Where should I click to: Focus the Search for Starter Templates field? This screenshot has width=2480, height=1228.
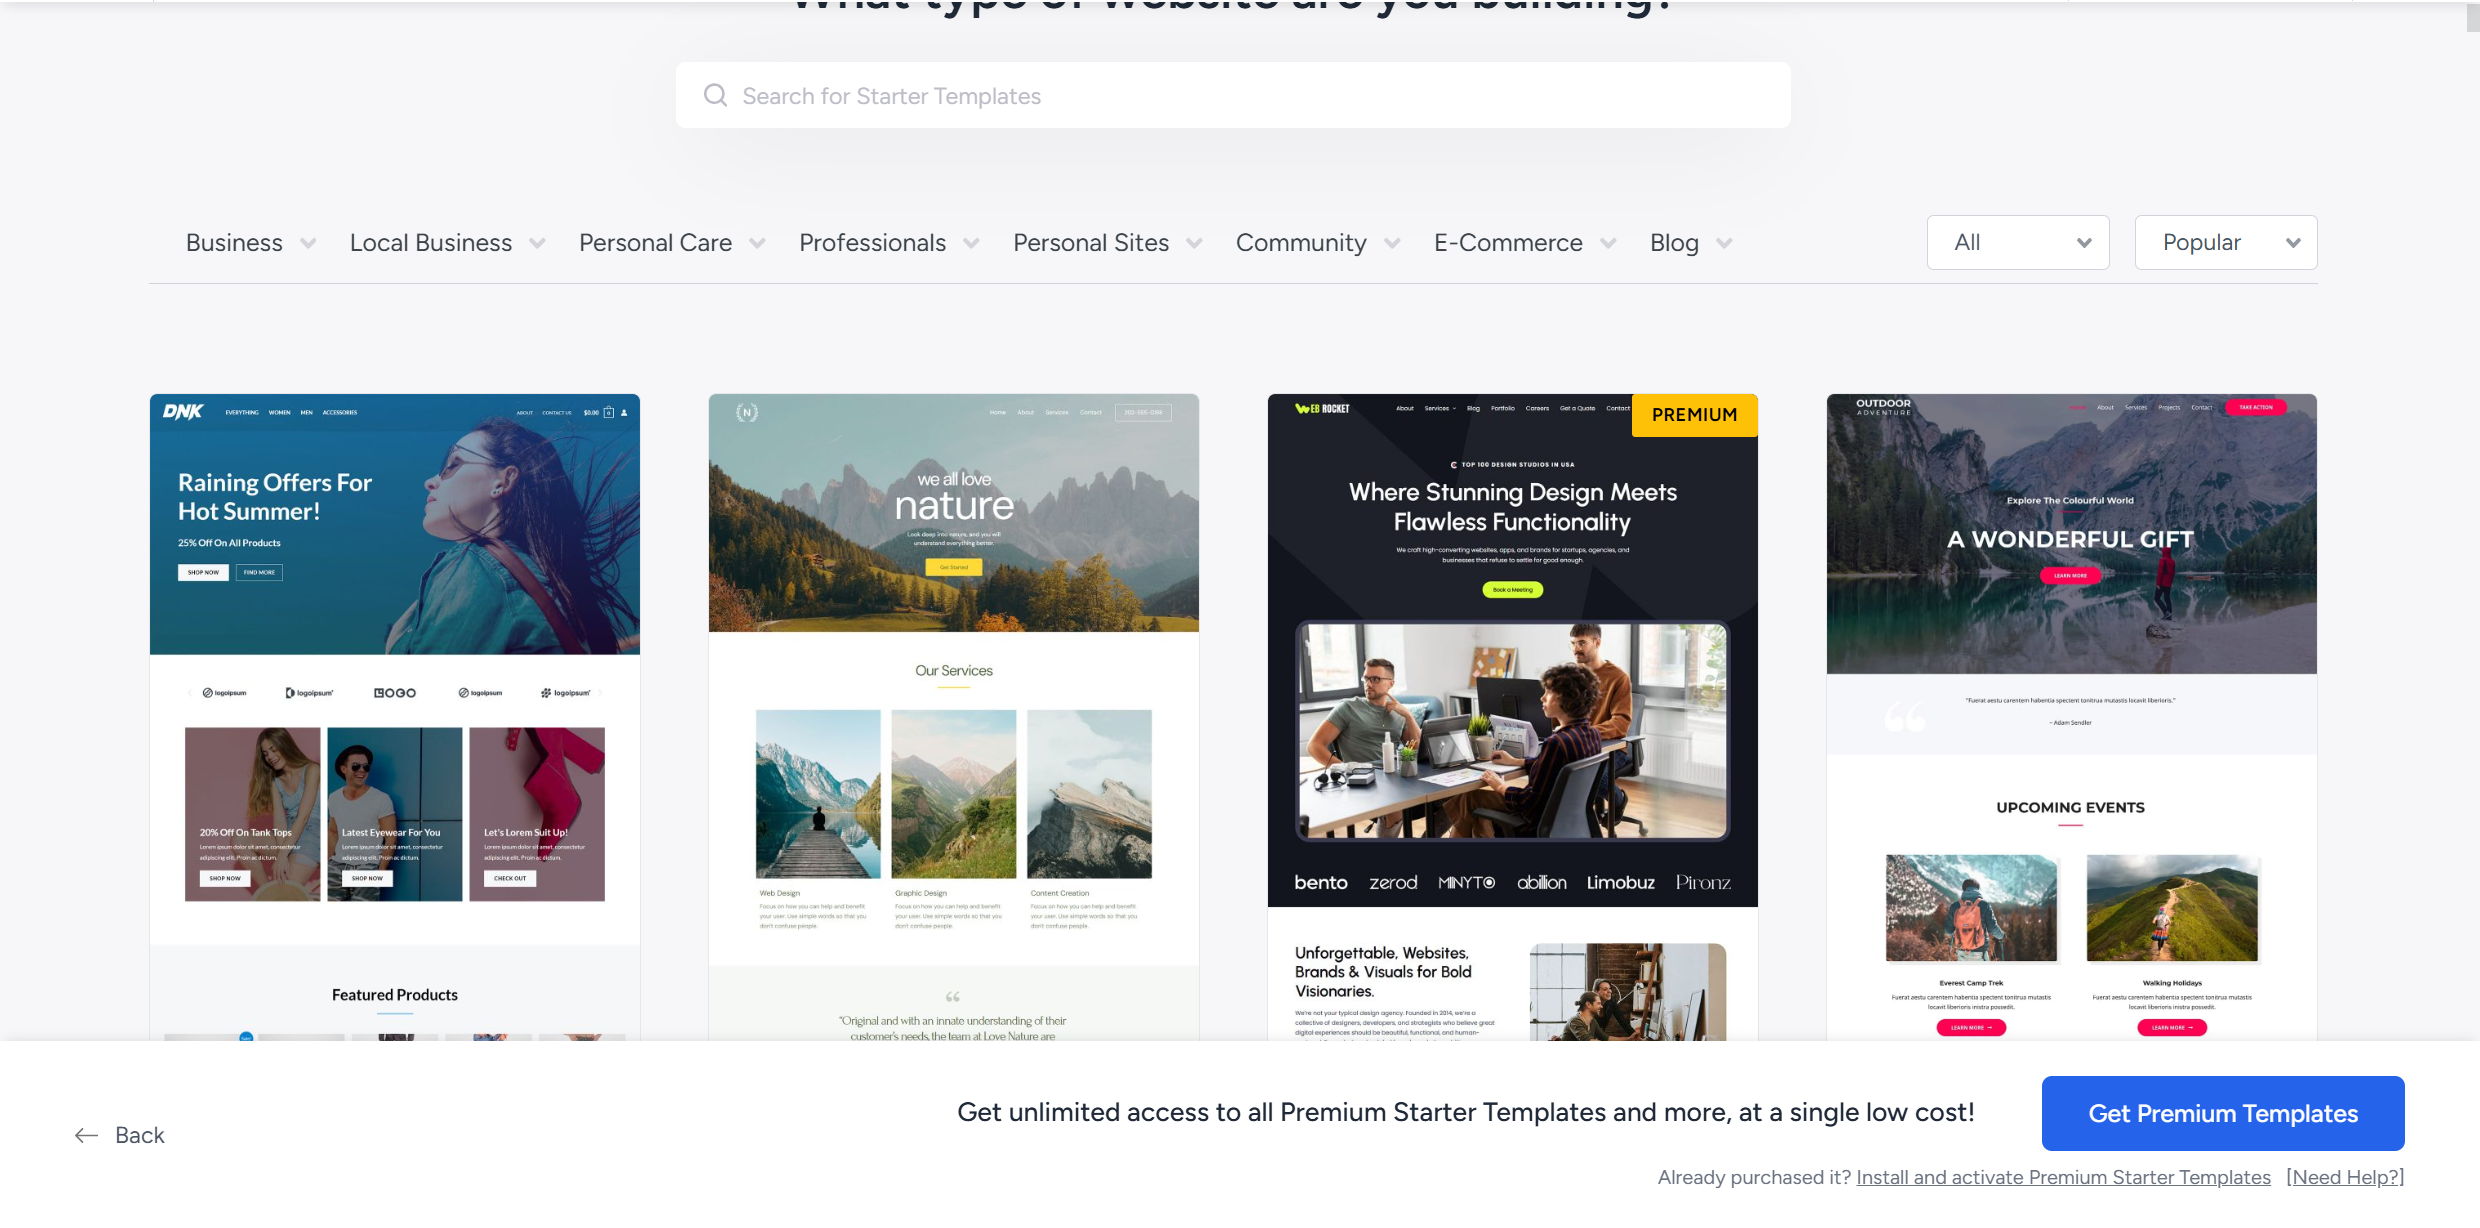[x=1233, y=95]
